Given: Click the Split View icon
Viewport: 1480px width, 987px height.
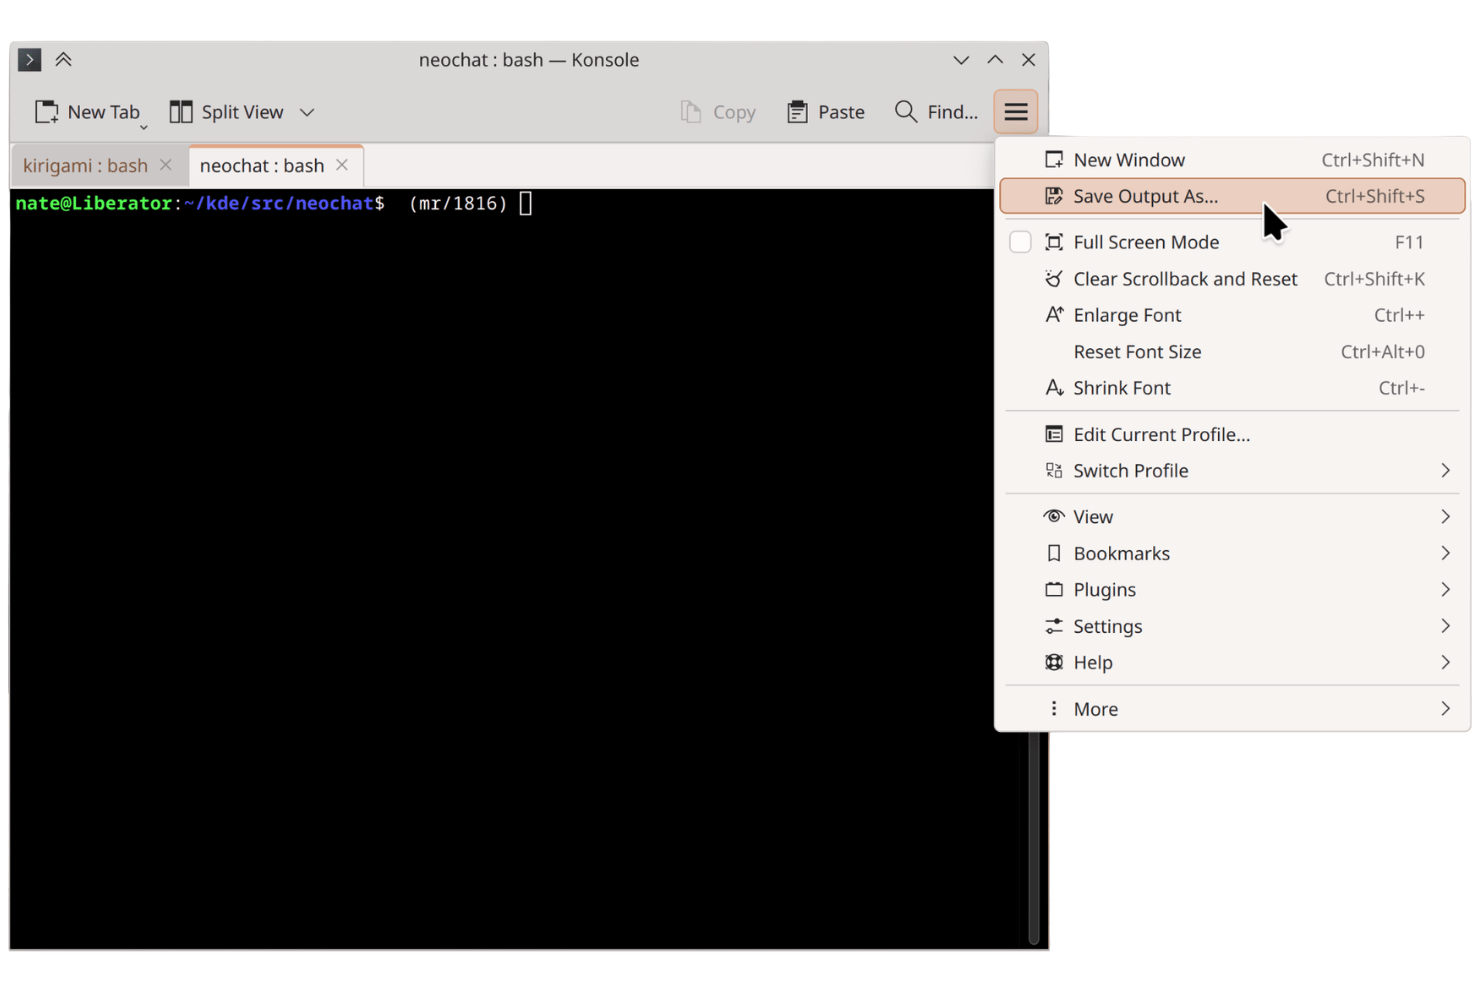Looking at the screenshot, I should point(181,112).
